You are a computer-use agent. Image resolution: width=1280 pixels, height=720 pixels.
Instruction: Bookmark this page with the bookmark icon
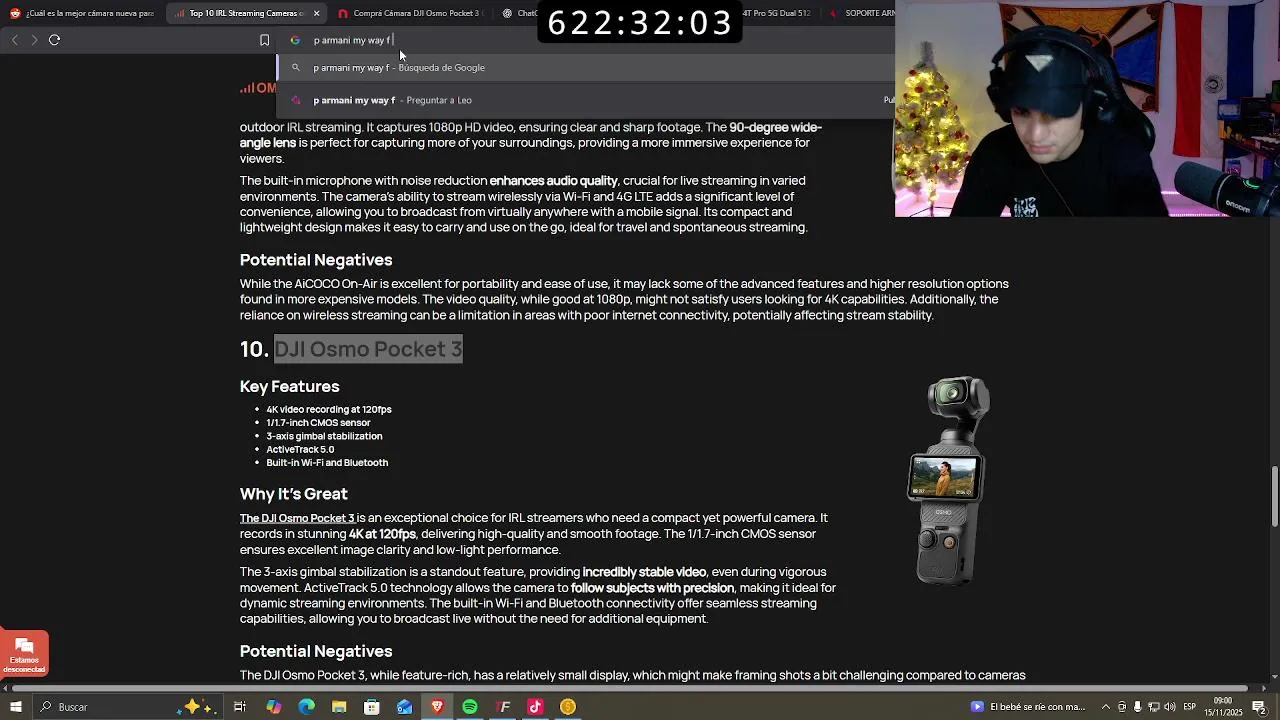click(264, 40)
